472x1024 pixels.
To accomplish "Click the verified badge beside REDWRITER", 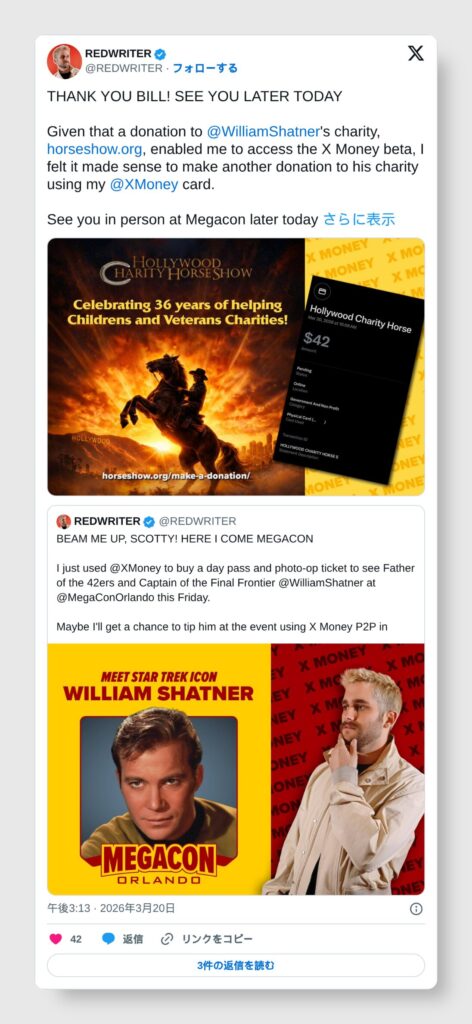I will (160, 54).
